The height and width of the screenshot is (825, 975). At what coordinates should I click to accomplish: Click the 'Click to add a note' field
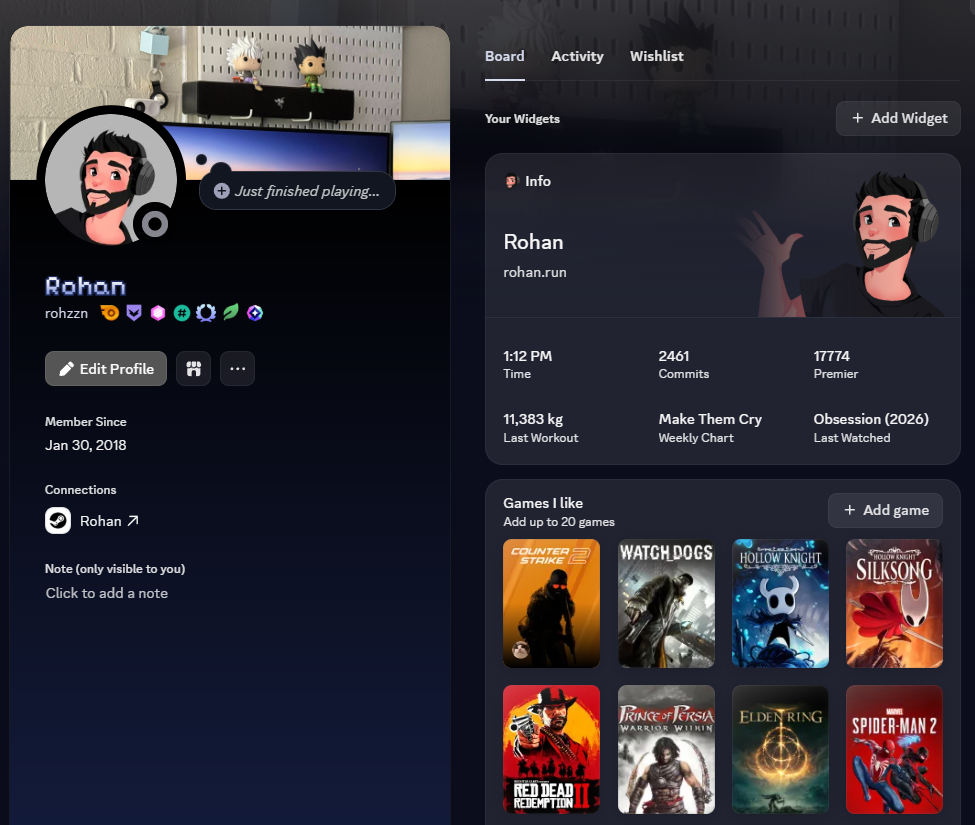(x=106, y=593)
